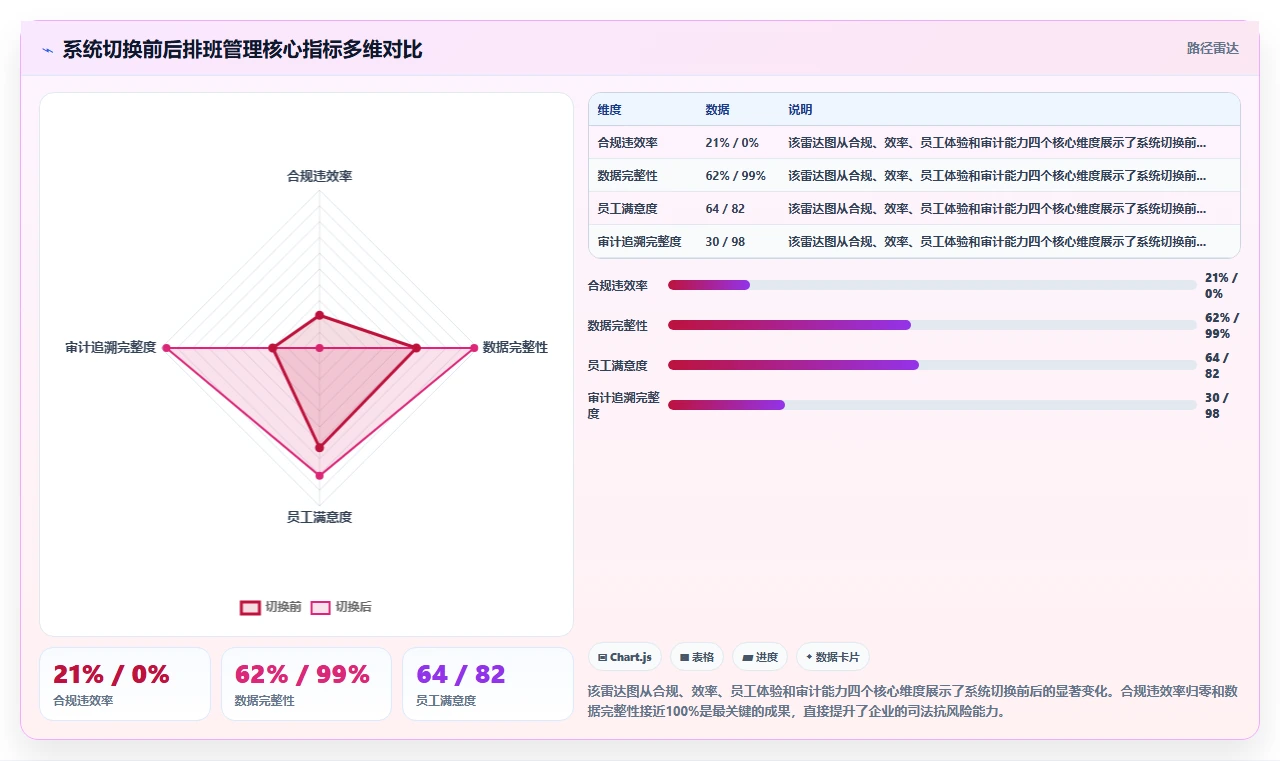Viewport: 1280px width, 761px height.
Task: Click the 切换前 data point on 合规违效率 axis
Action: tap(320, 316)
